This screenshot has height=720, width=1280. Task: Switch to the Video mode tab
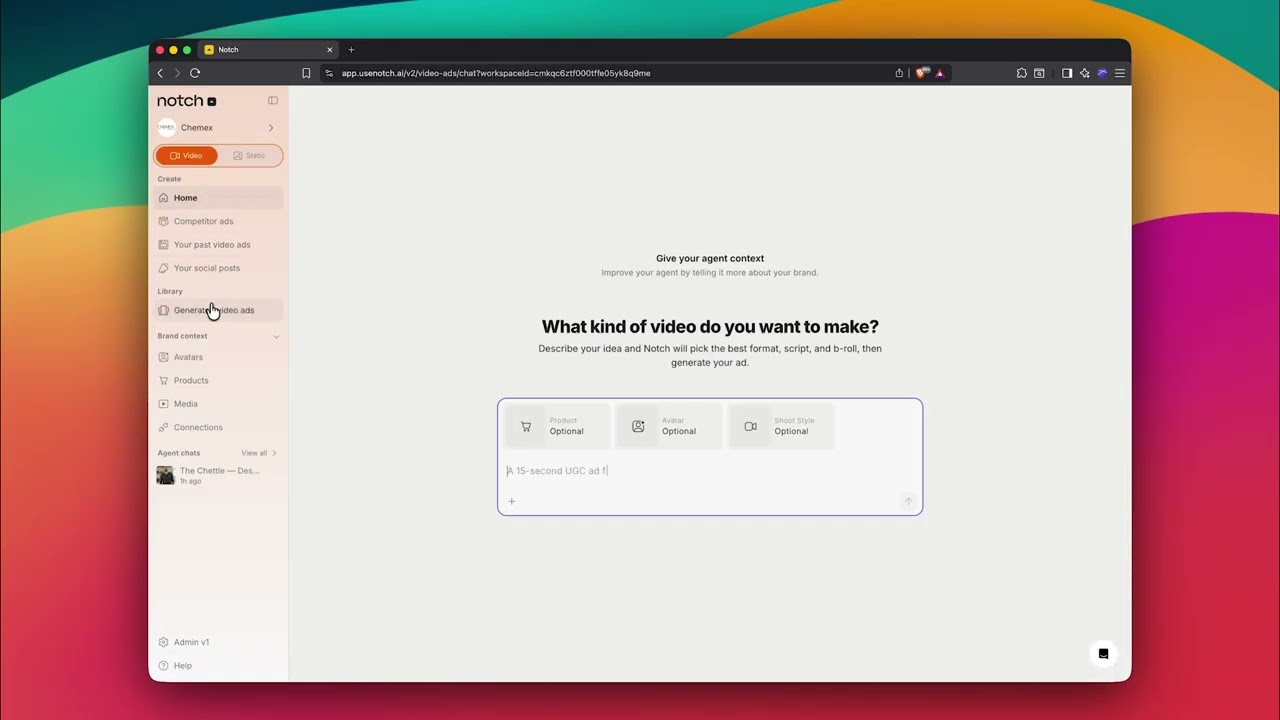point(186,155)
